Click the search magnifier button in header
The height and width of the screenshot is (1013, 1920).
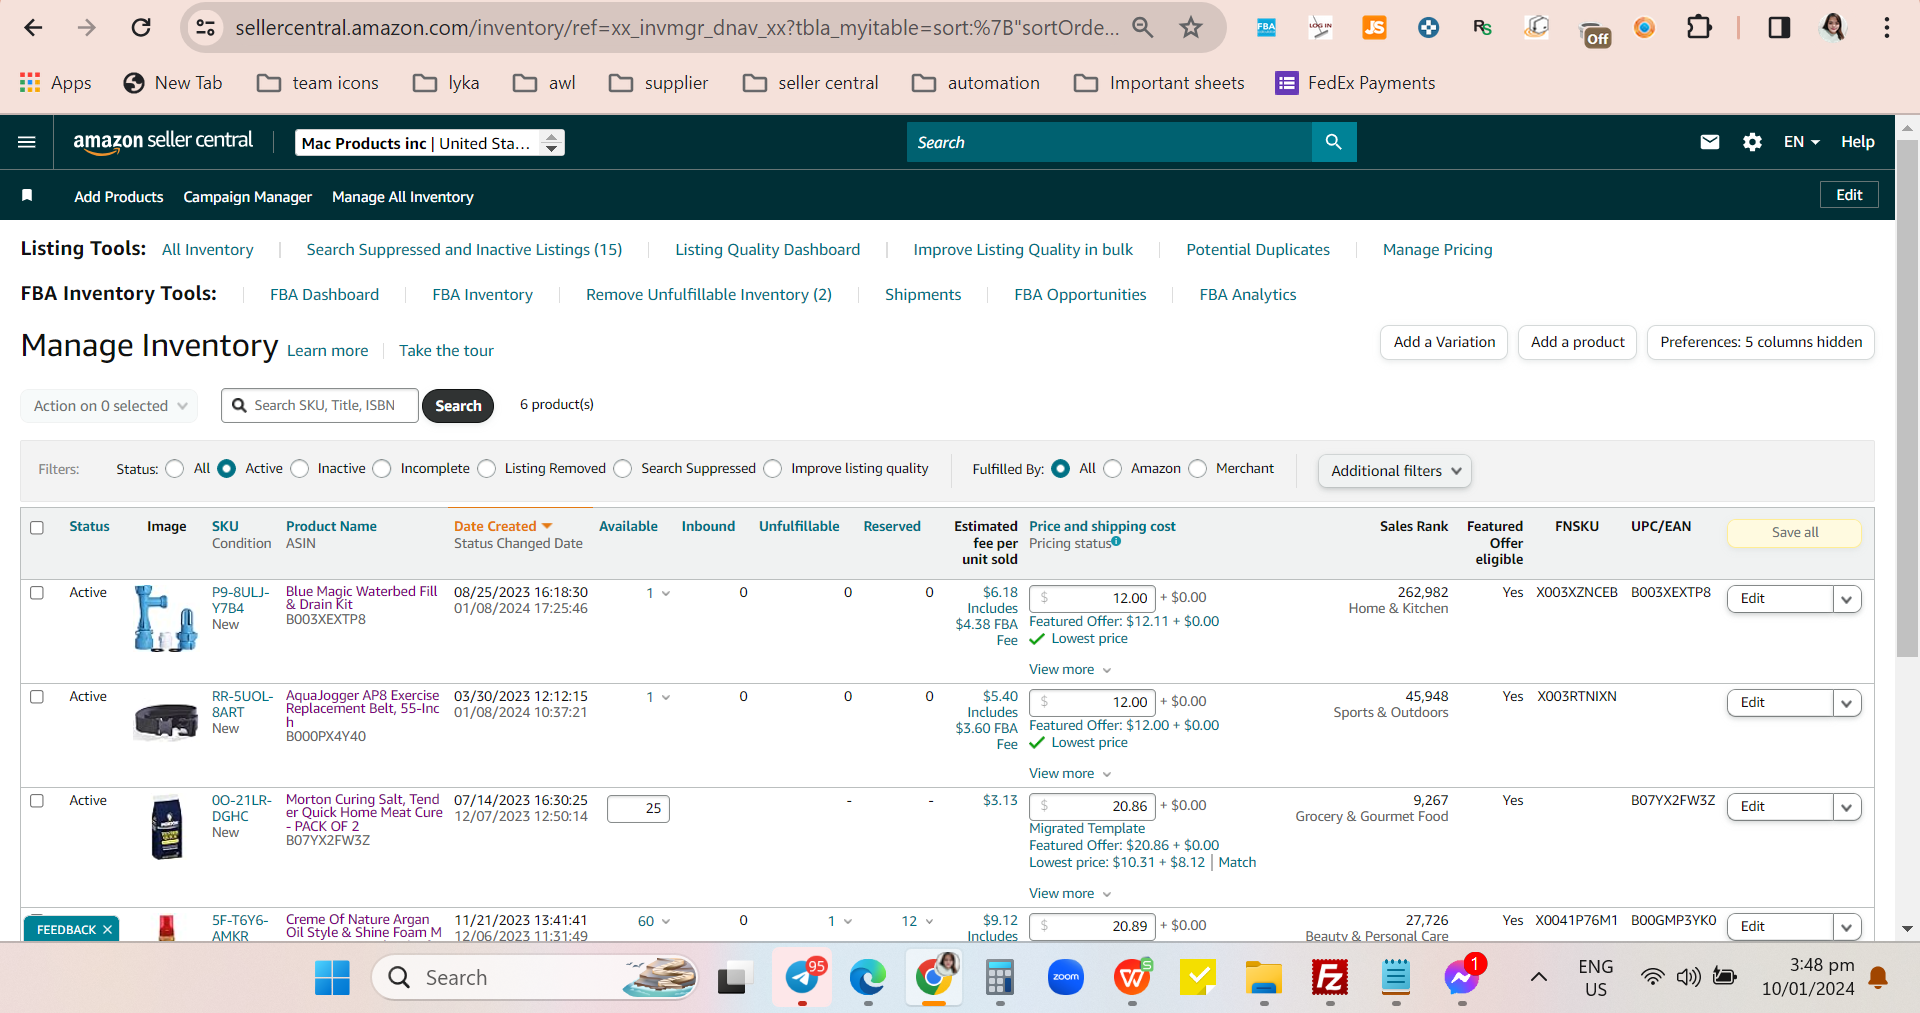[x=1333, y=142]
